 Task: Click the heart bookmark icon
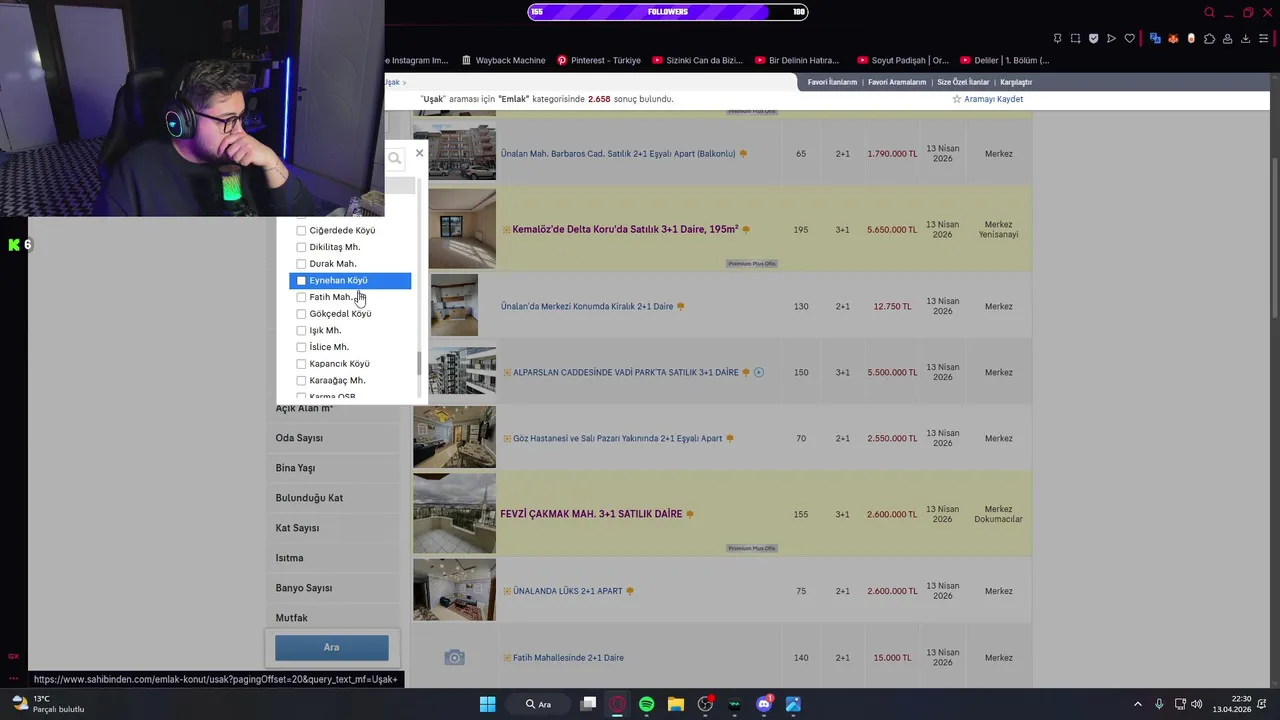coord(1129,39)
